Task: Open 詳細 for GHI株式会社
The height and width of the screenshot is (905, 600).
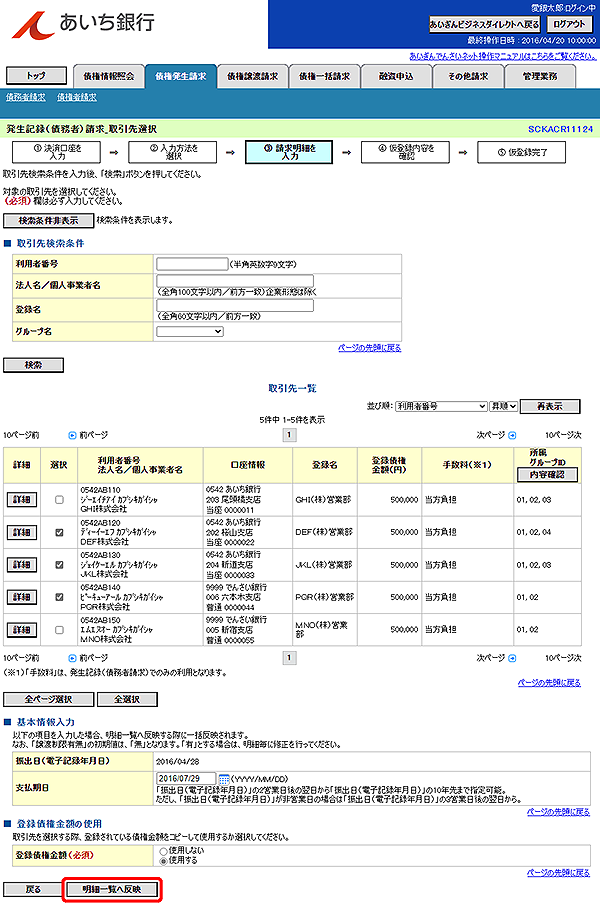Action: click(22, 500)
